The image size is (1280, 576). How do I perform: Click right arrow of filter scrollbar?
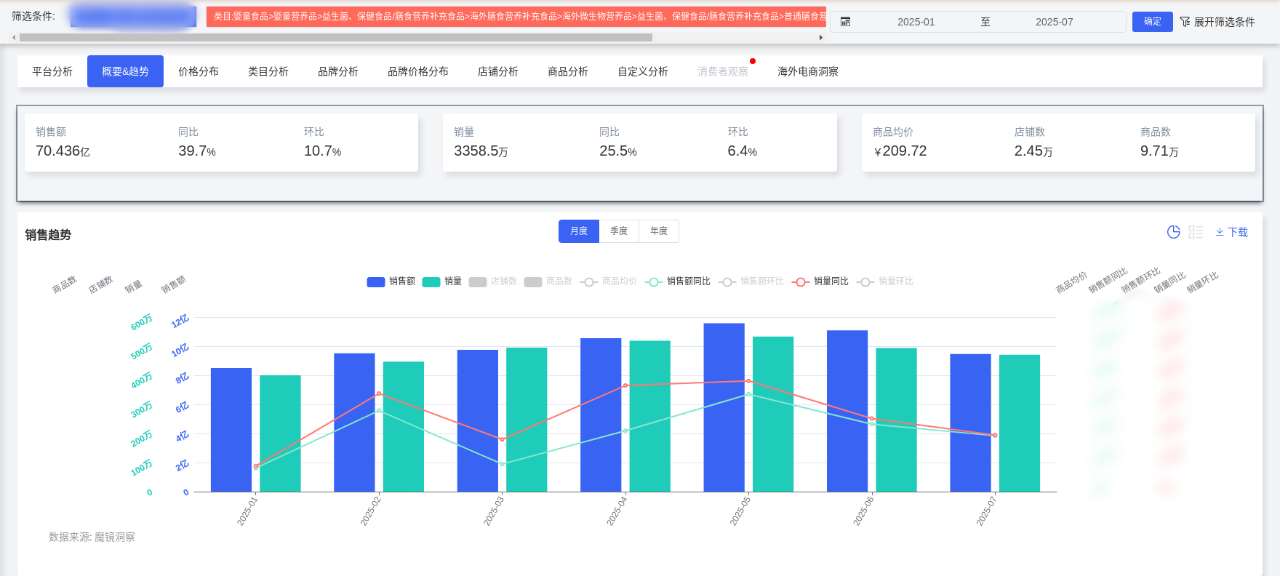[x=821, y=37]
